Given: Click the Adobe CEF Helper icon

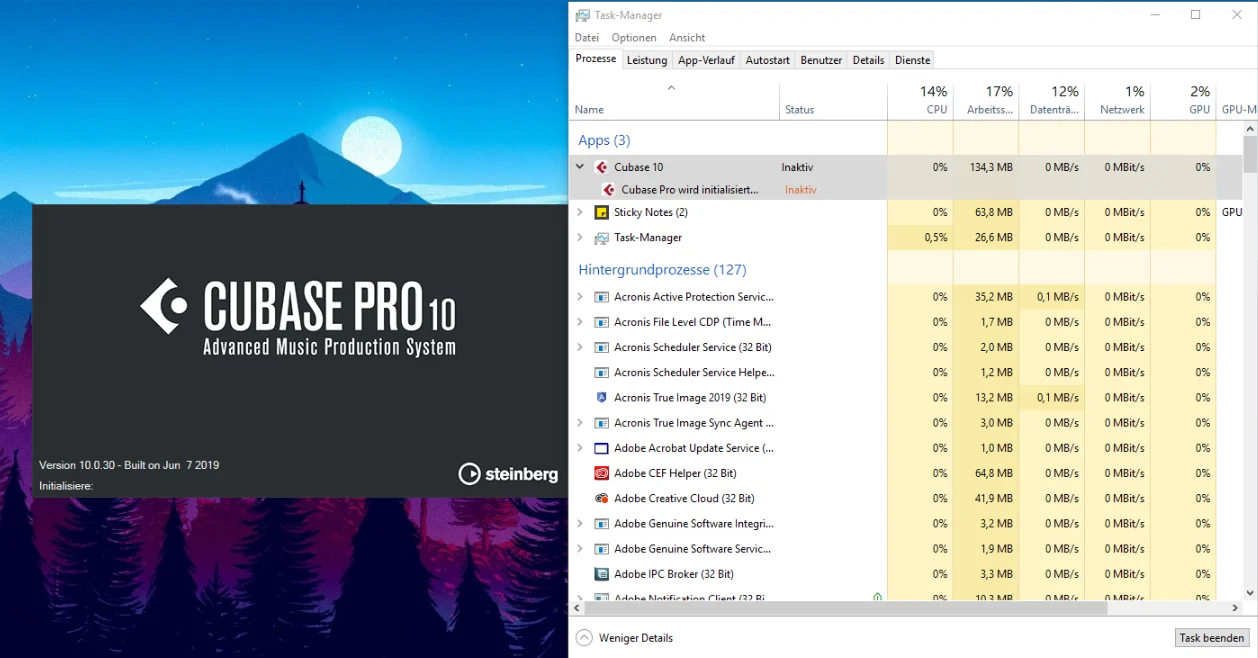Looking at the screenshot, I should click(x=601, y=473).
